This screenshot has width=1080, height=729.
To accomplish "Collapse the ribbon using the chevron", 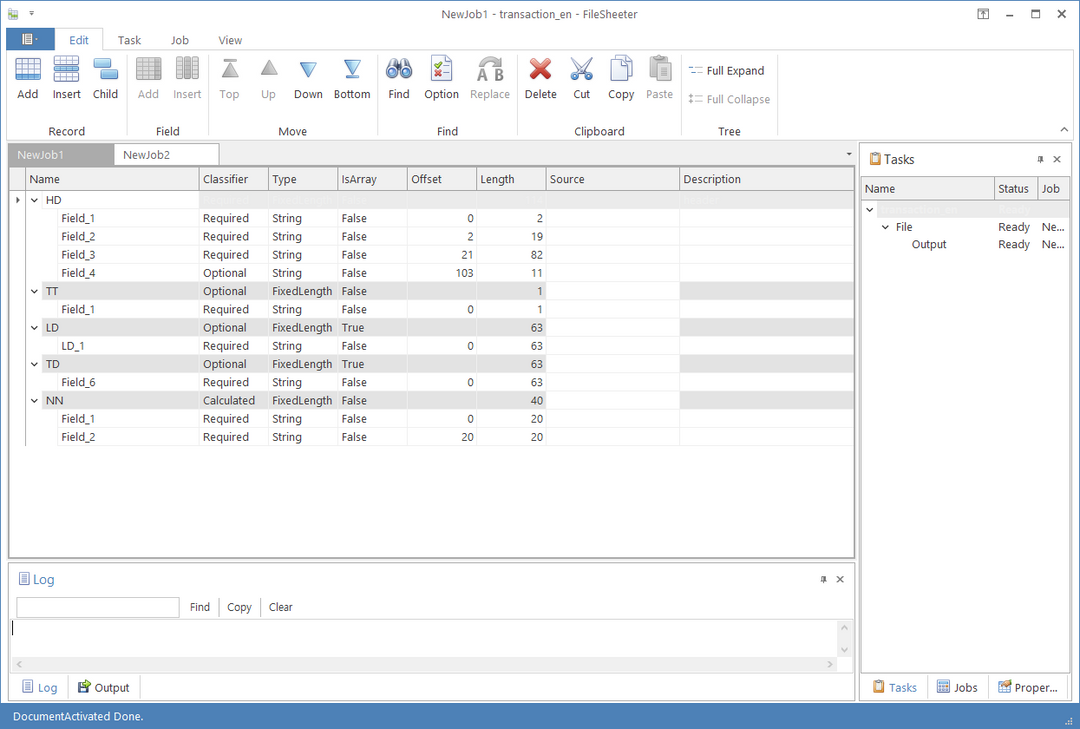I will pyautogui.click(x=1064, y=130).
